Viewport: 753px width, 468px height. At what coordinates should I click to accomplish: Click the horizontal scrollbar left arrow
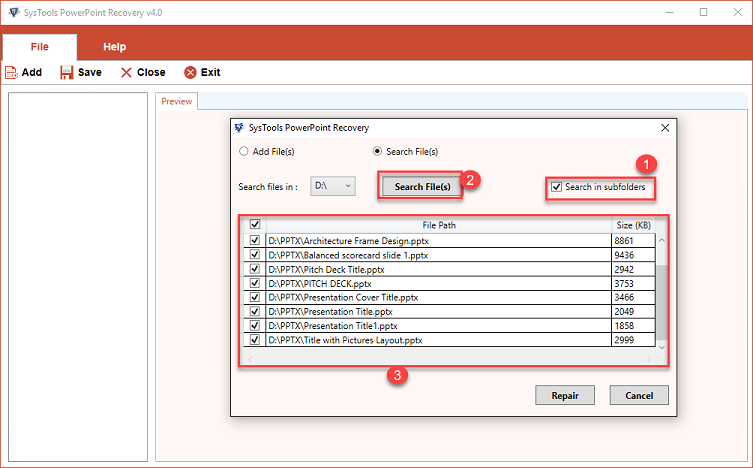[x=250, y=359]
